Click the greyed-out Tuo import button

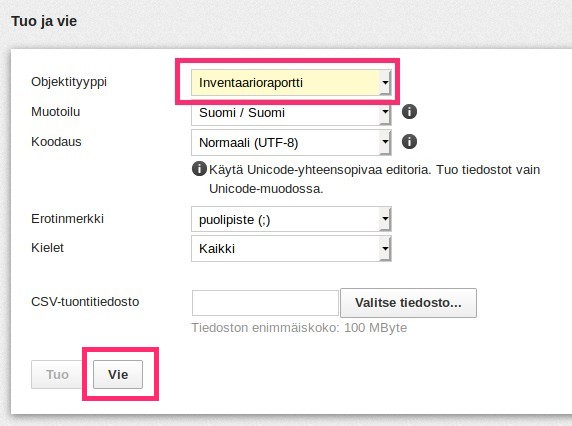coord(57,375)
